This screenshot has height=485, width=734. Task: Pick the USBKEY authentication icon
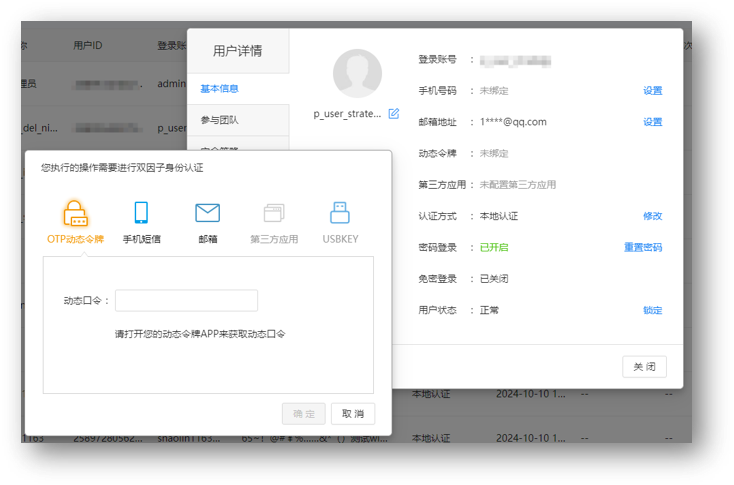point(339,213)
